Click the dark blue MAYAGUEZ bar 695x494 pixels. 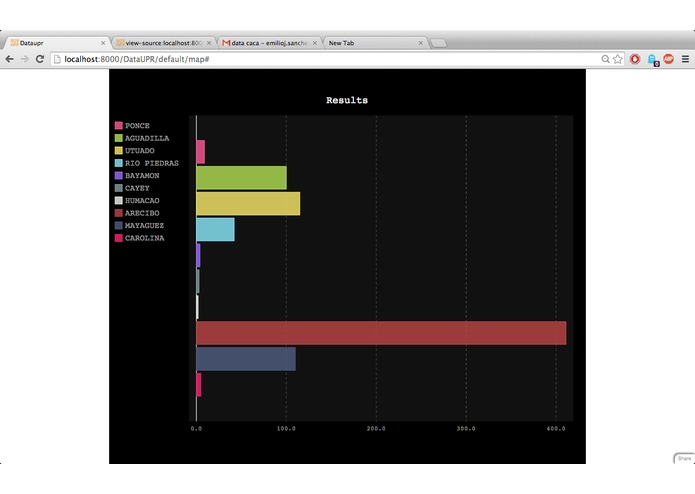coord(246,359)
